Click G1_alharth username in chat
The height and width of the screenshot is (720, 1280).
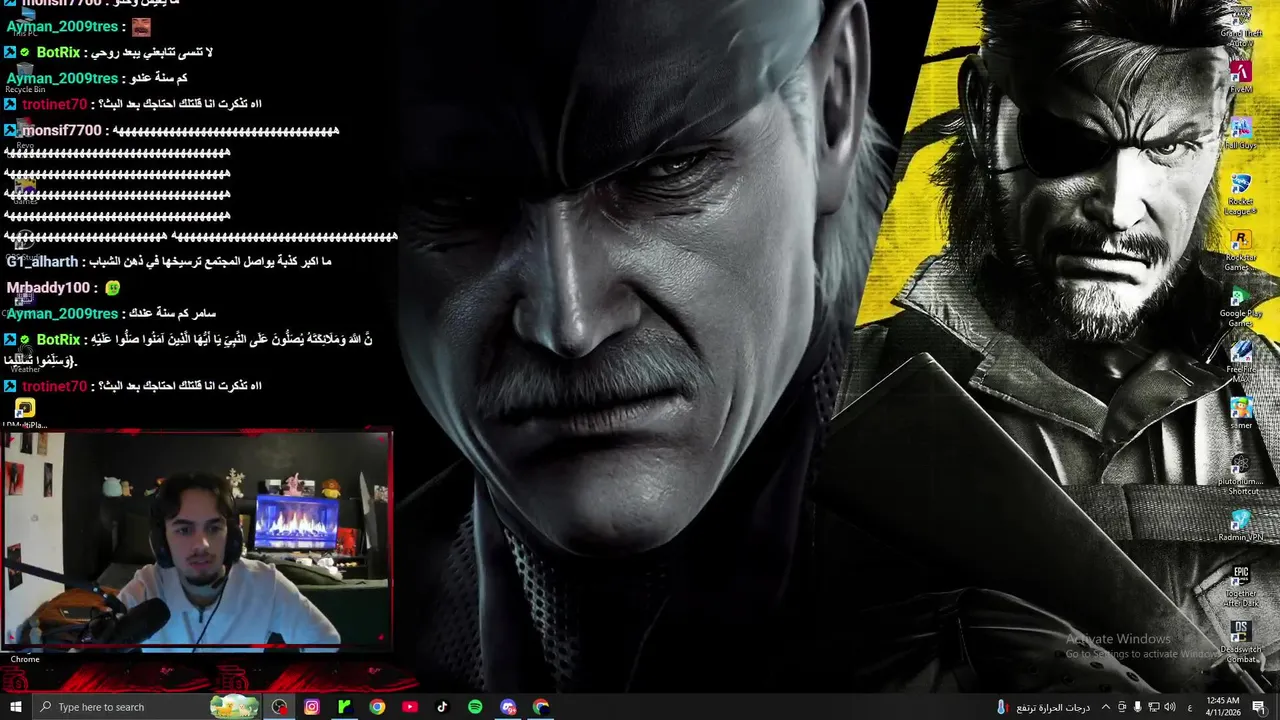[x=42, y=262]
